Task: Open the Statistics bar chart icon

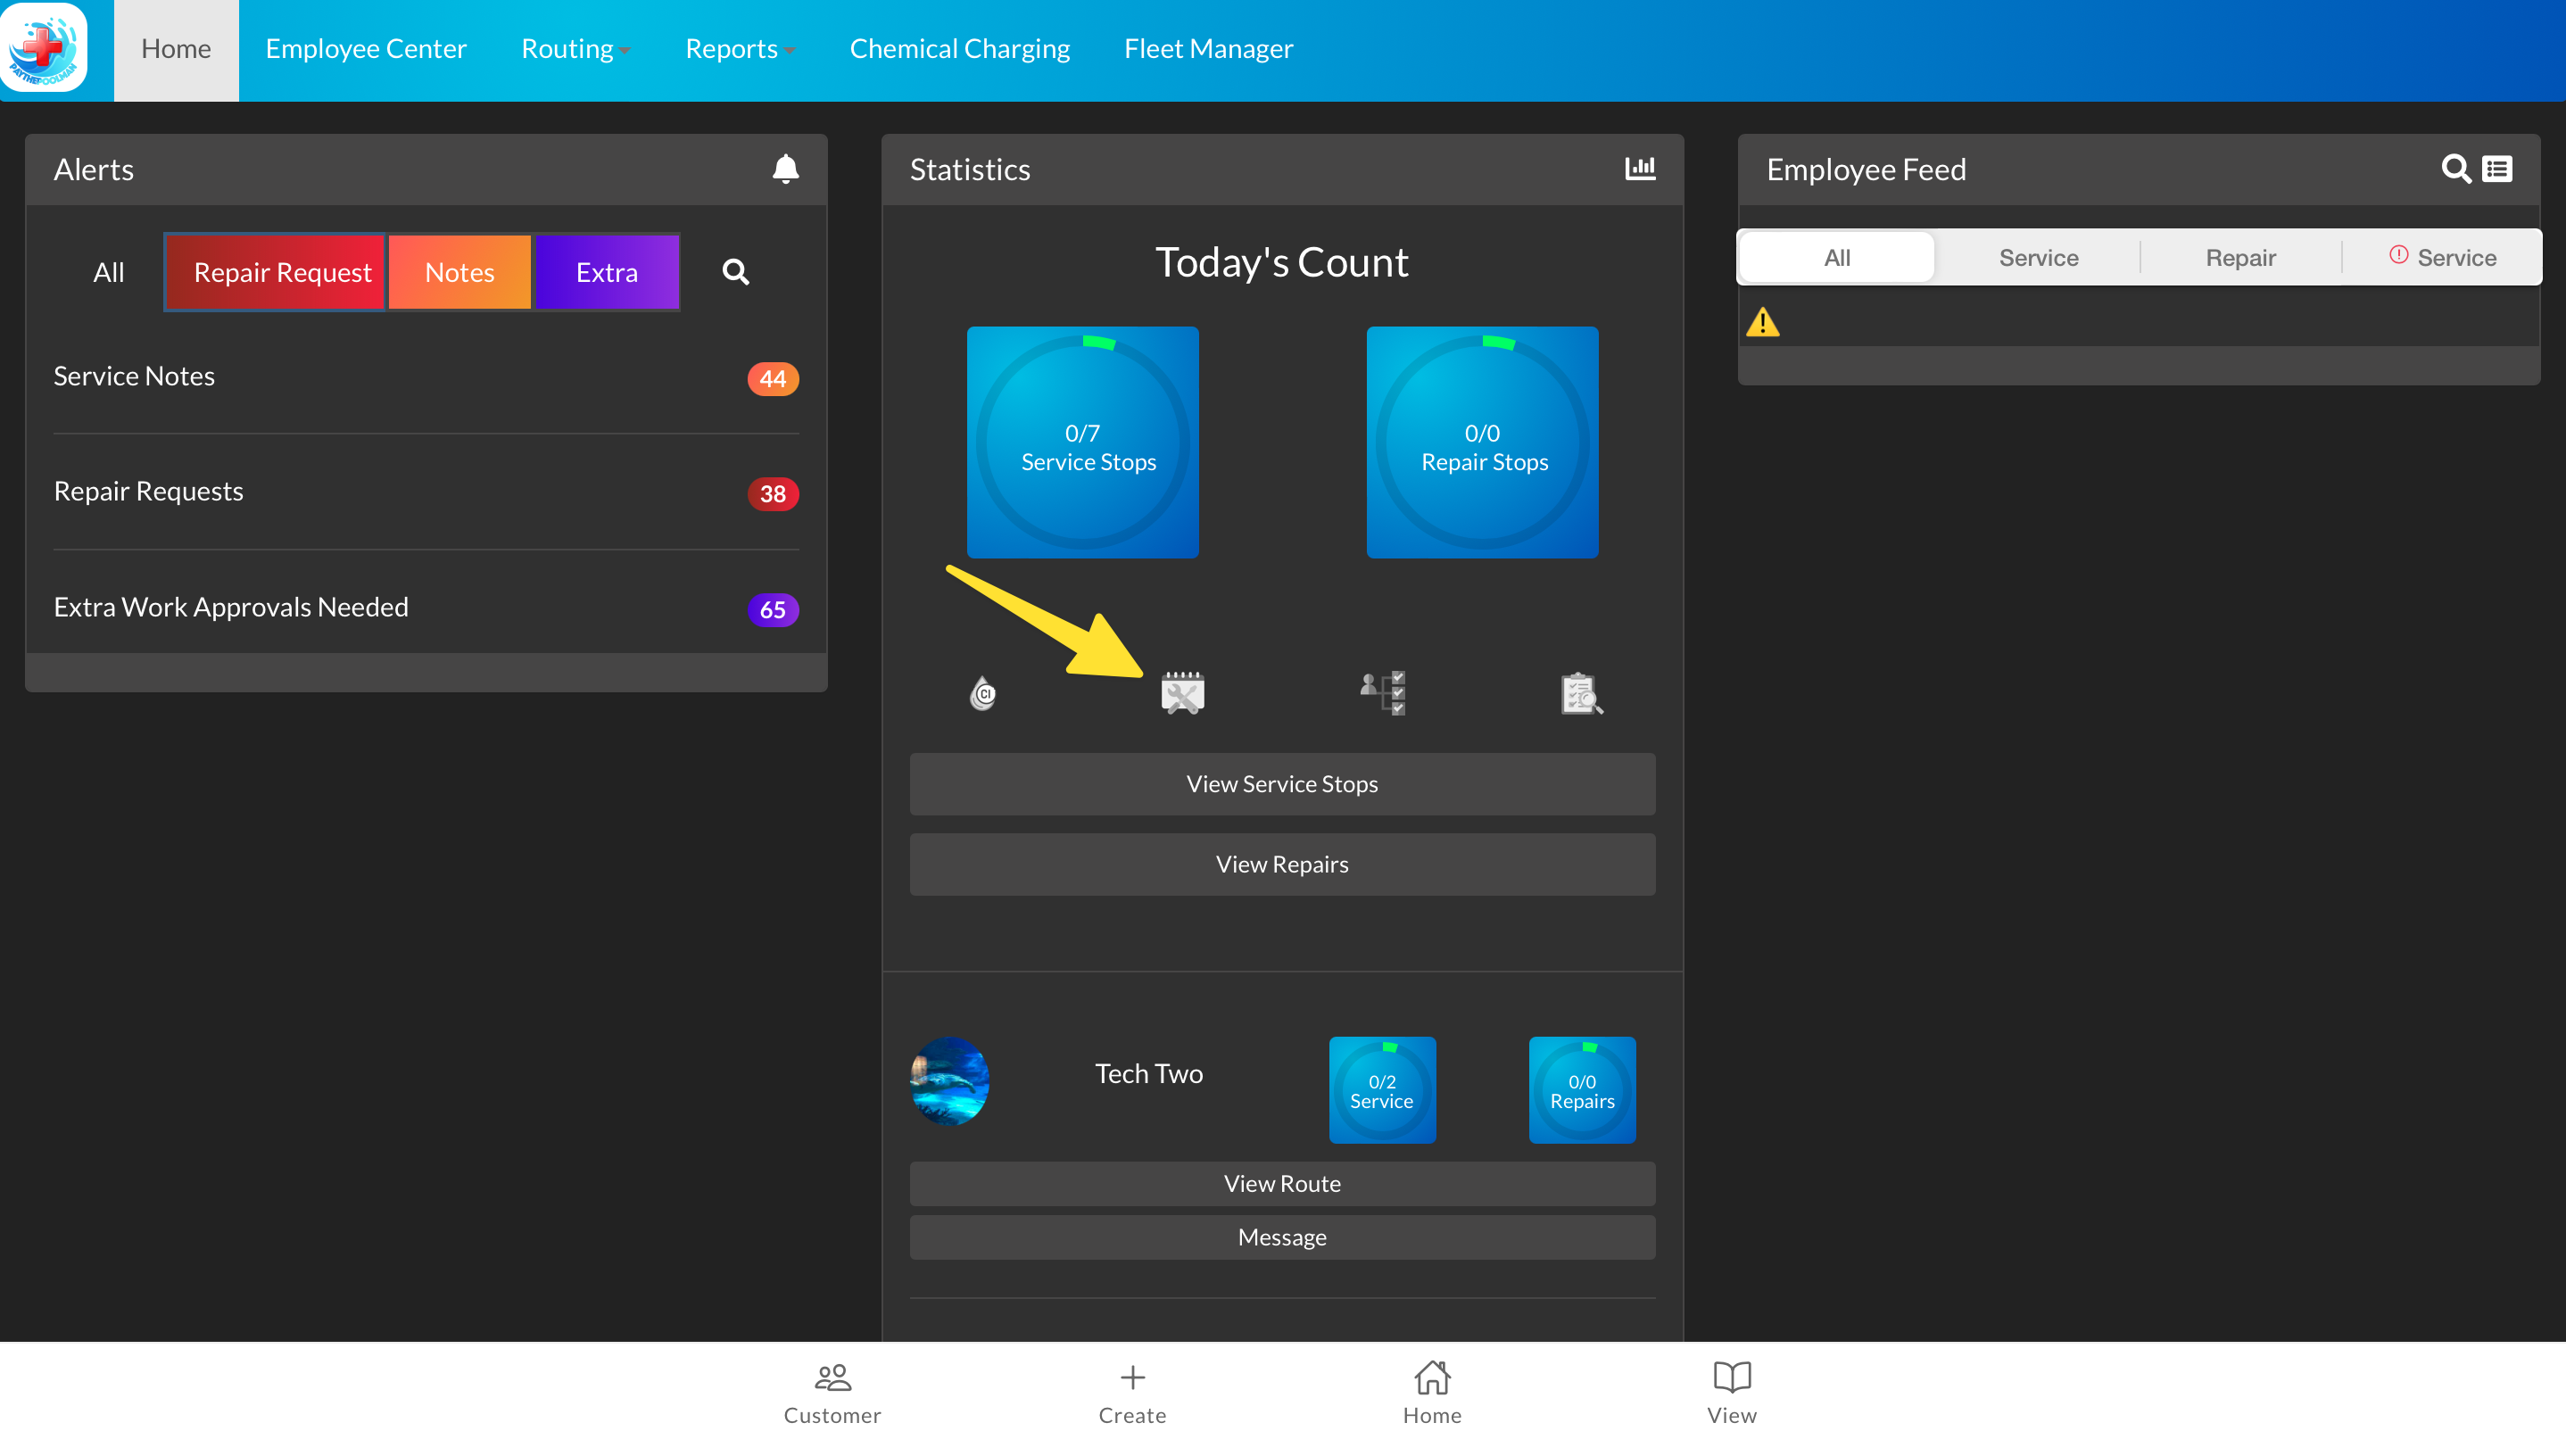Action: [x=1639, y=169]
